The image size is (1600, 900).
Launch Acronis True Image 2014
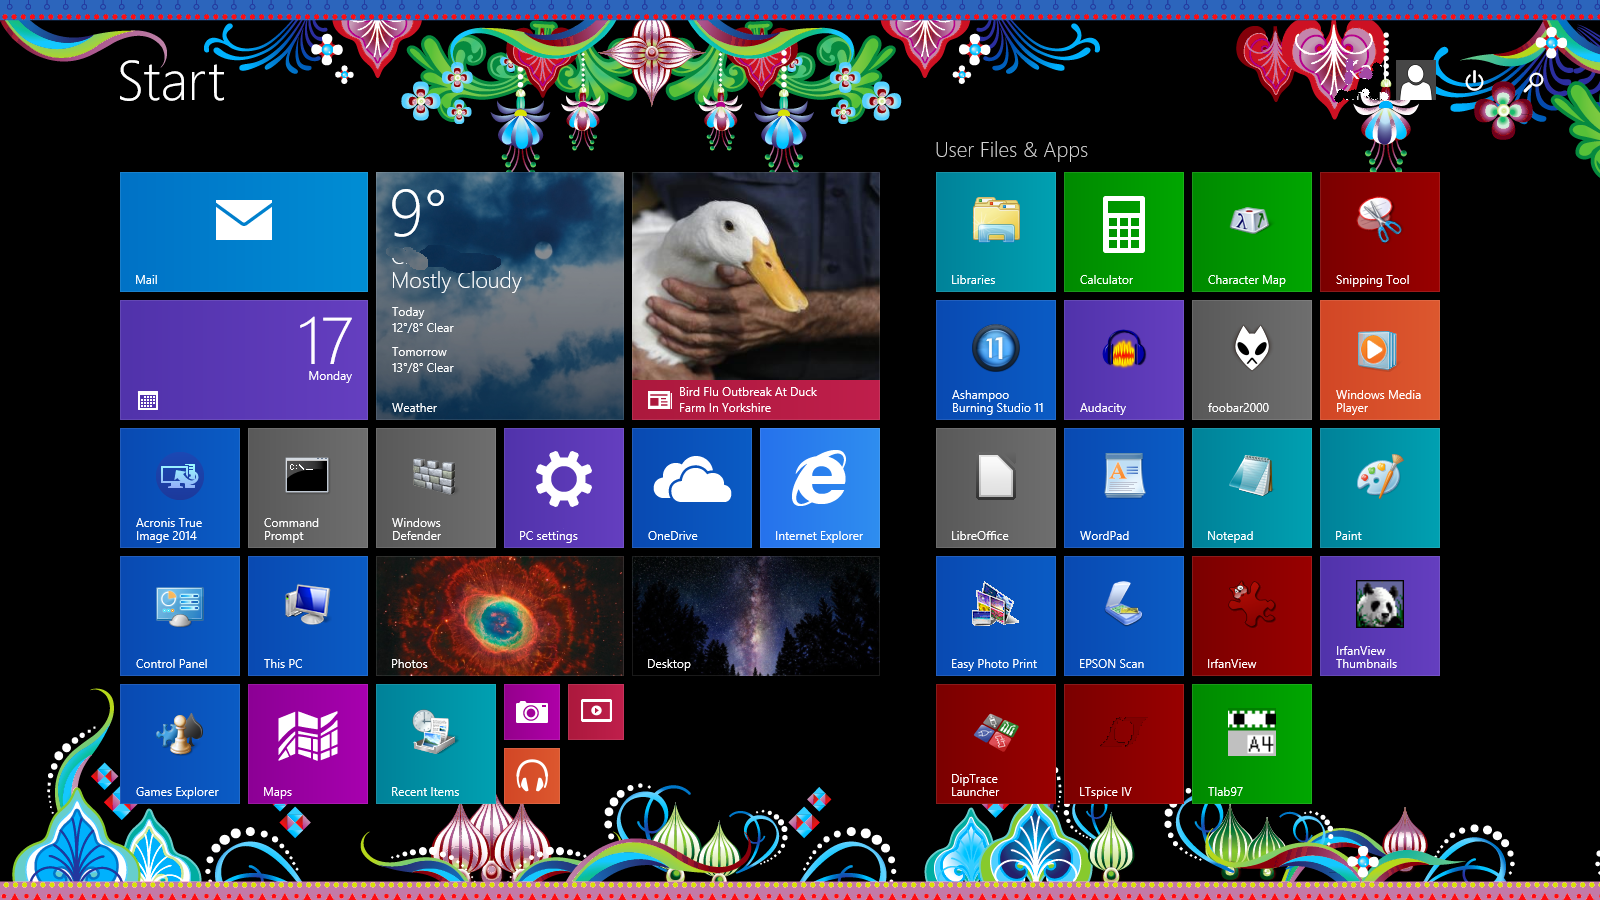pos(180,488)
